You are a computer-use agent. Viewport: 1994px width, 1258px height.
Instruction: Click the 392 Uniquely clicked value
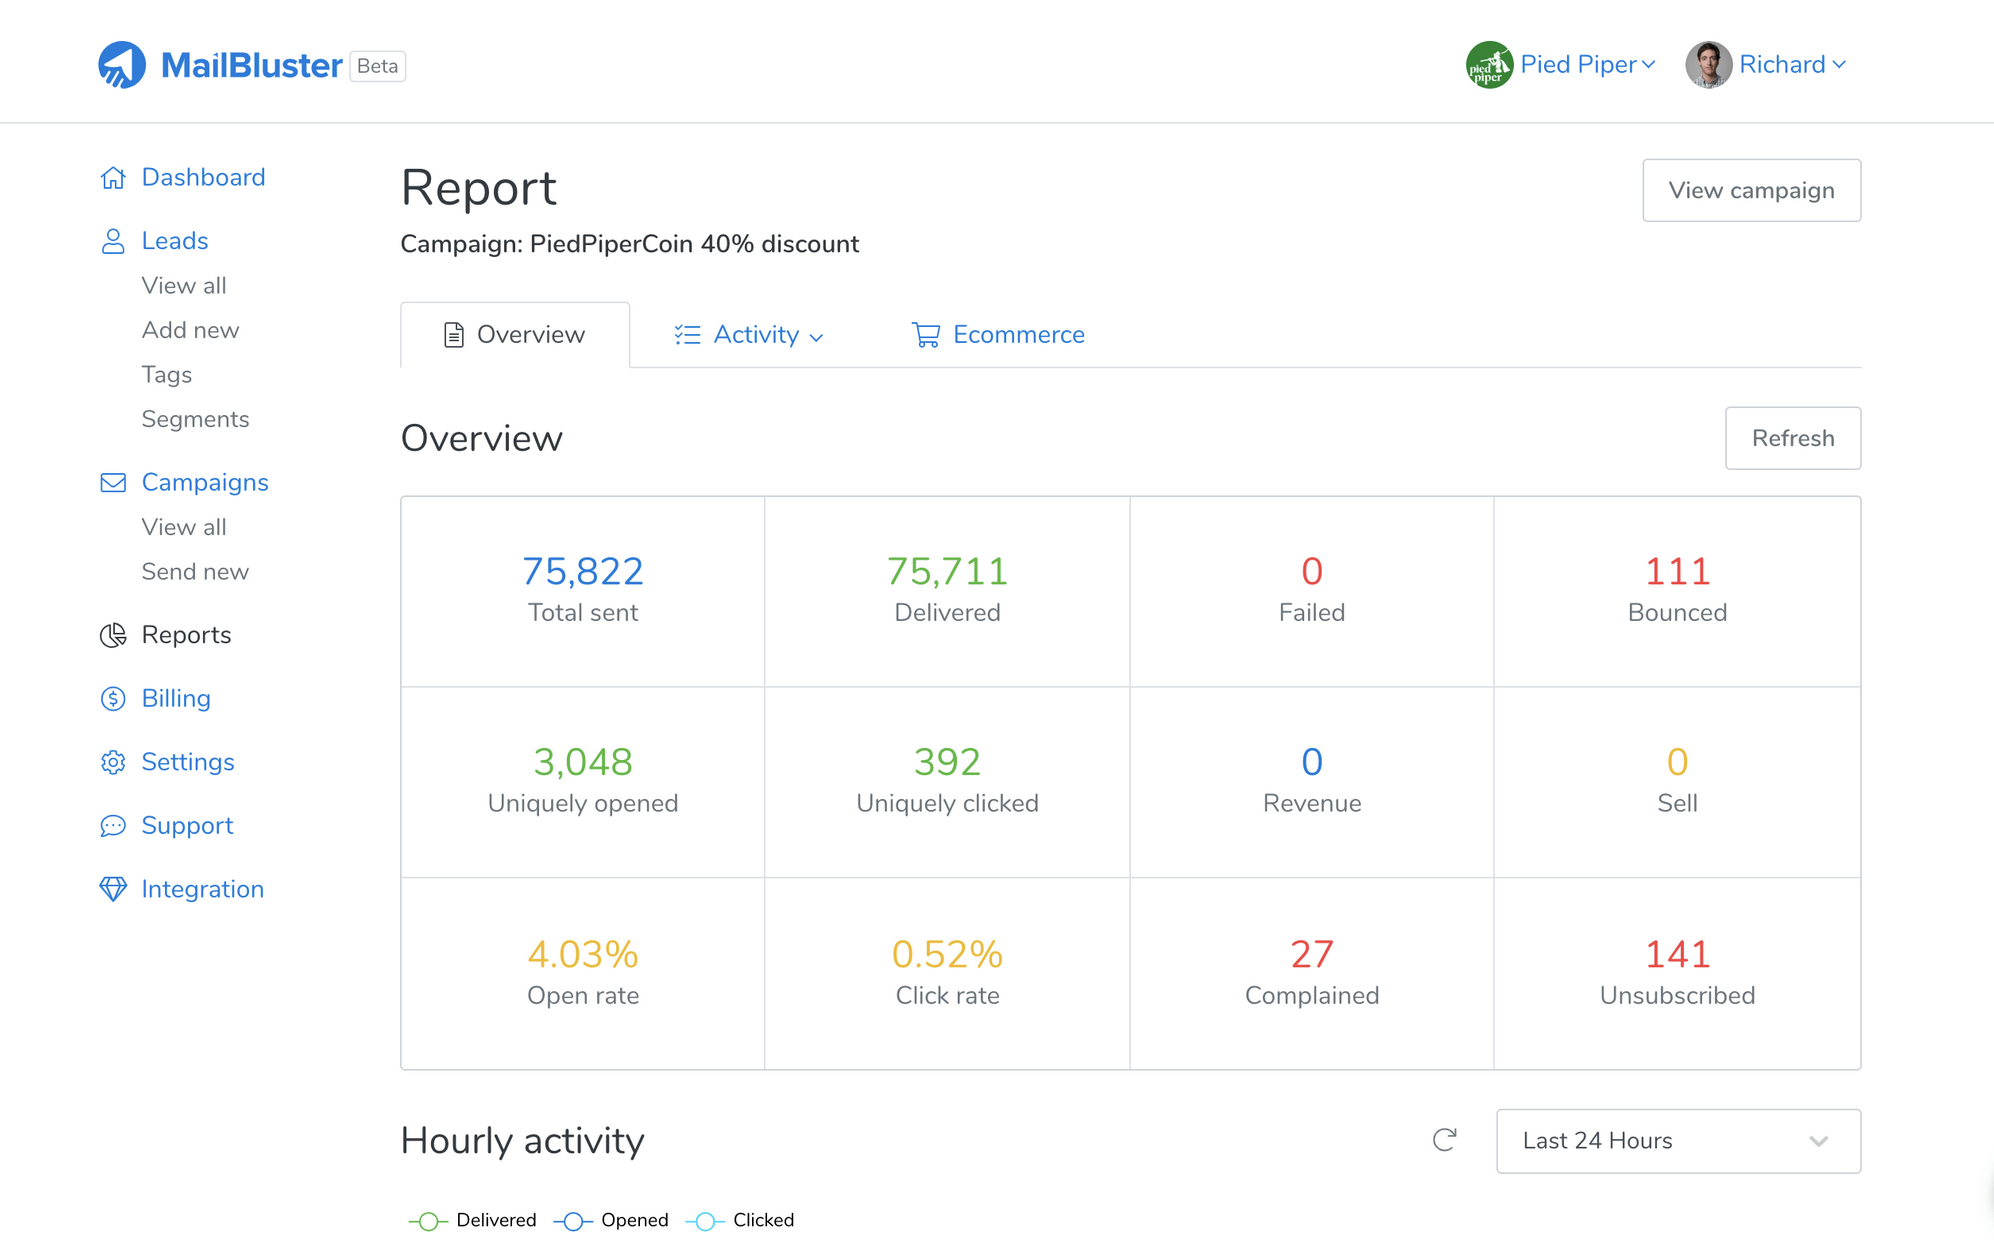(x=947, y=762)
